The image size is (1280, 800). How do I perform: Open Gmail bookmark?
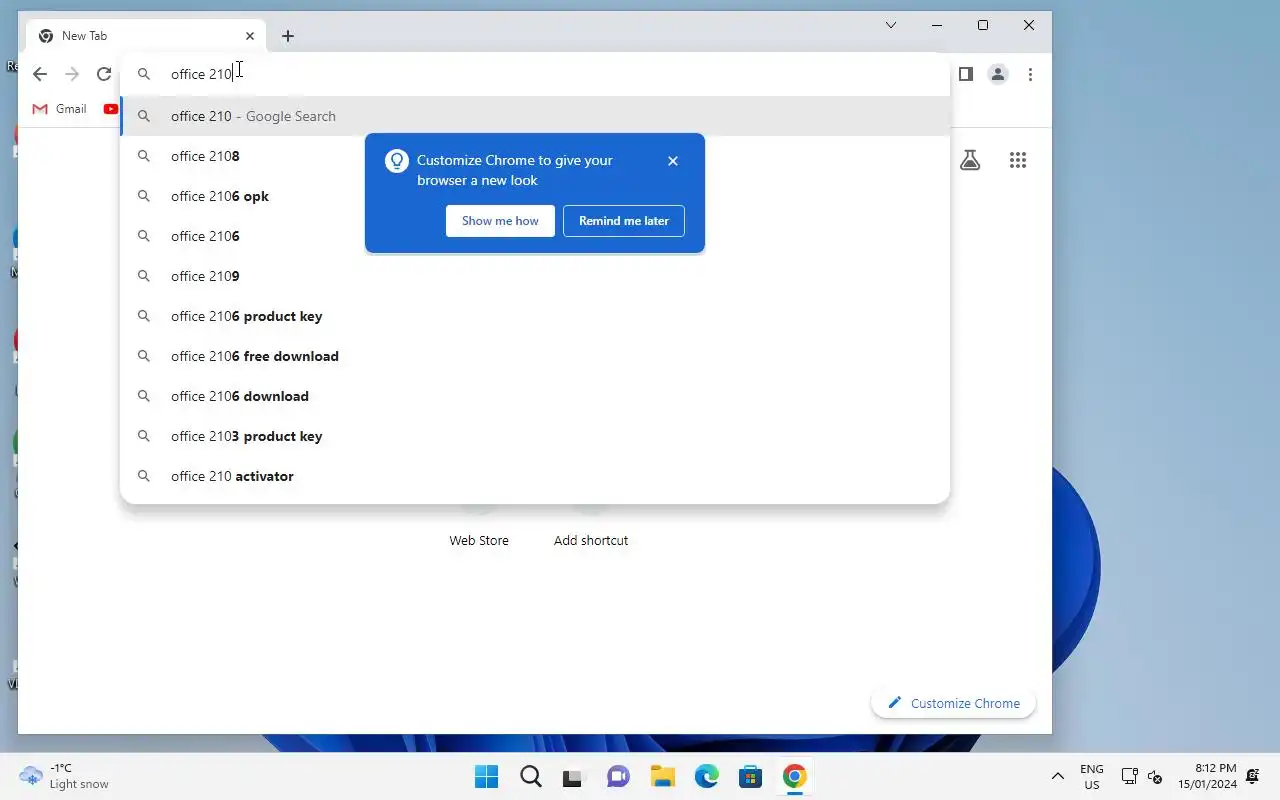(60, 109)
